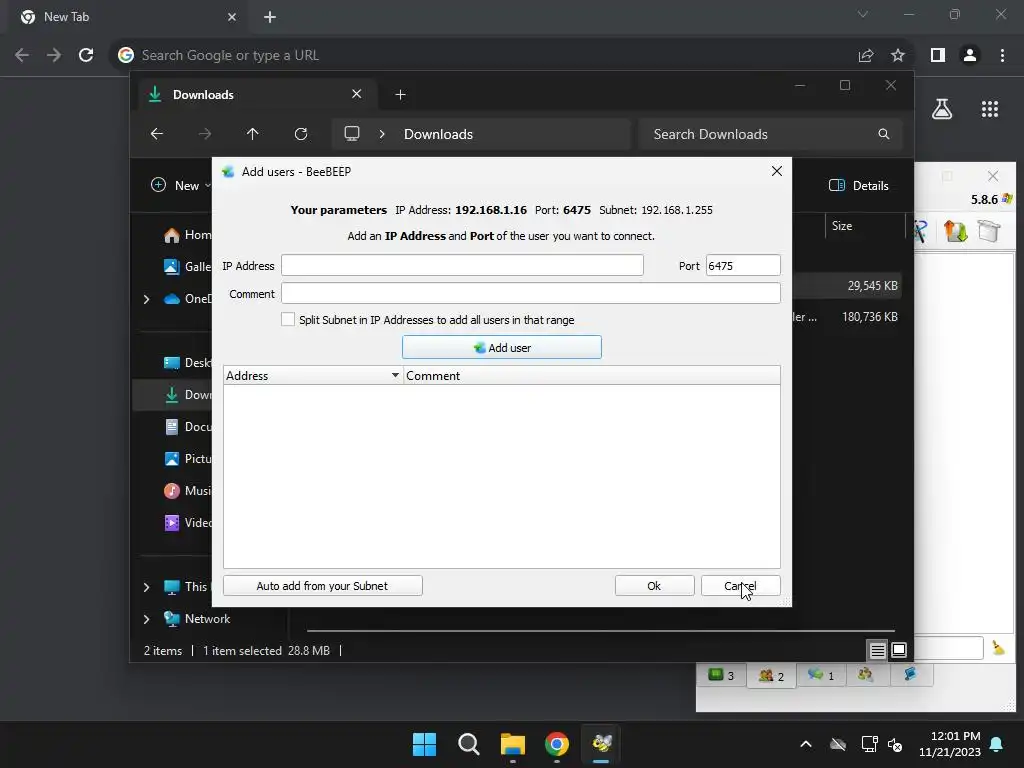Share this page from Chrome toolbar

pos(866,56)
